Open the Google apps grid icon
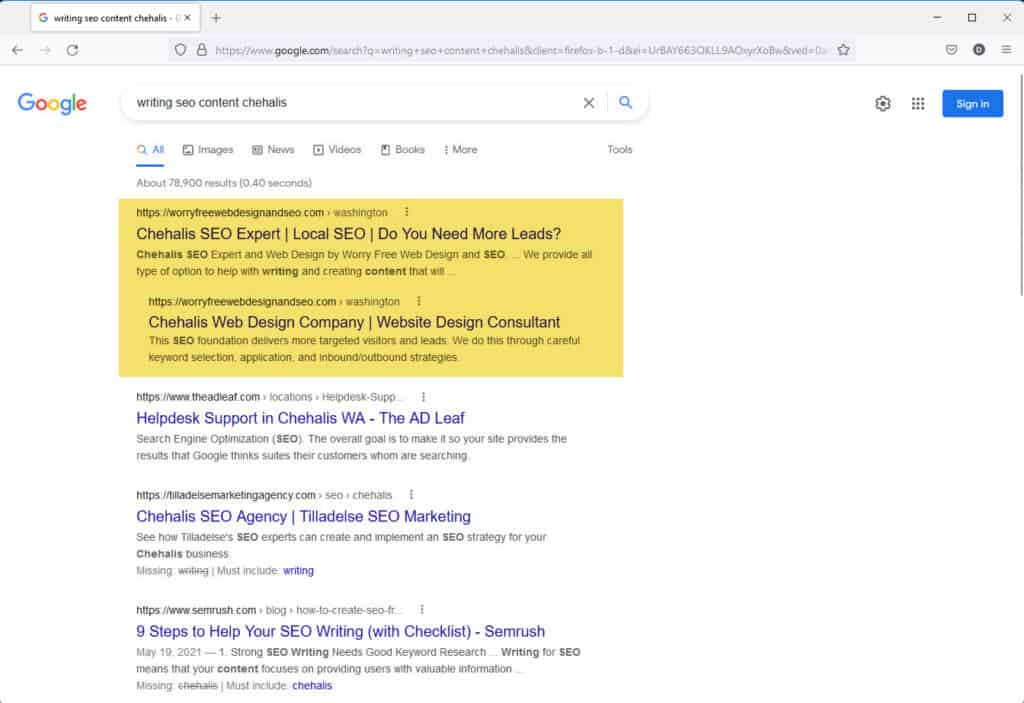The height and width of the screenshot is (703, 1024). point(918,103)
